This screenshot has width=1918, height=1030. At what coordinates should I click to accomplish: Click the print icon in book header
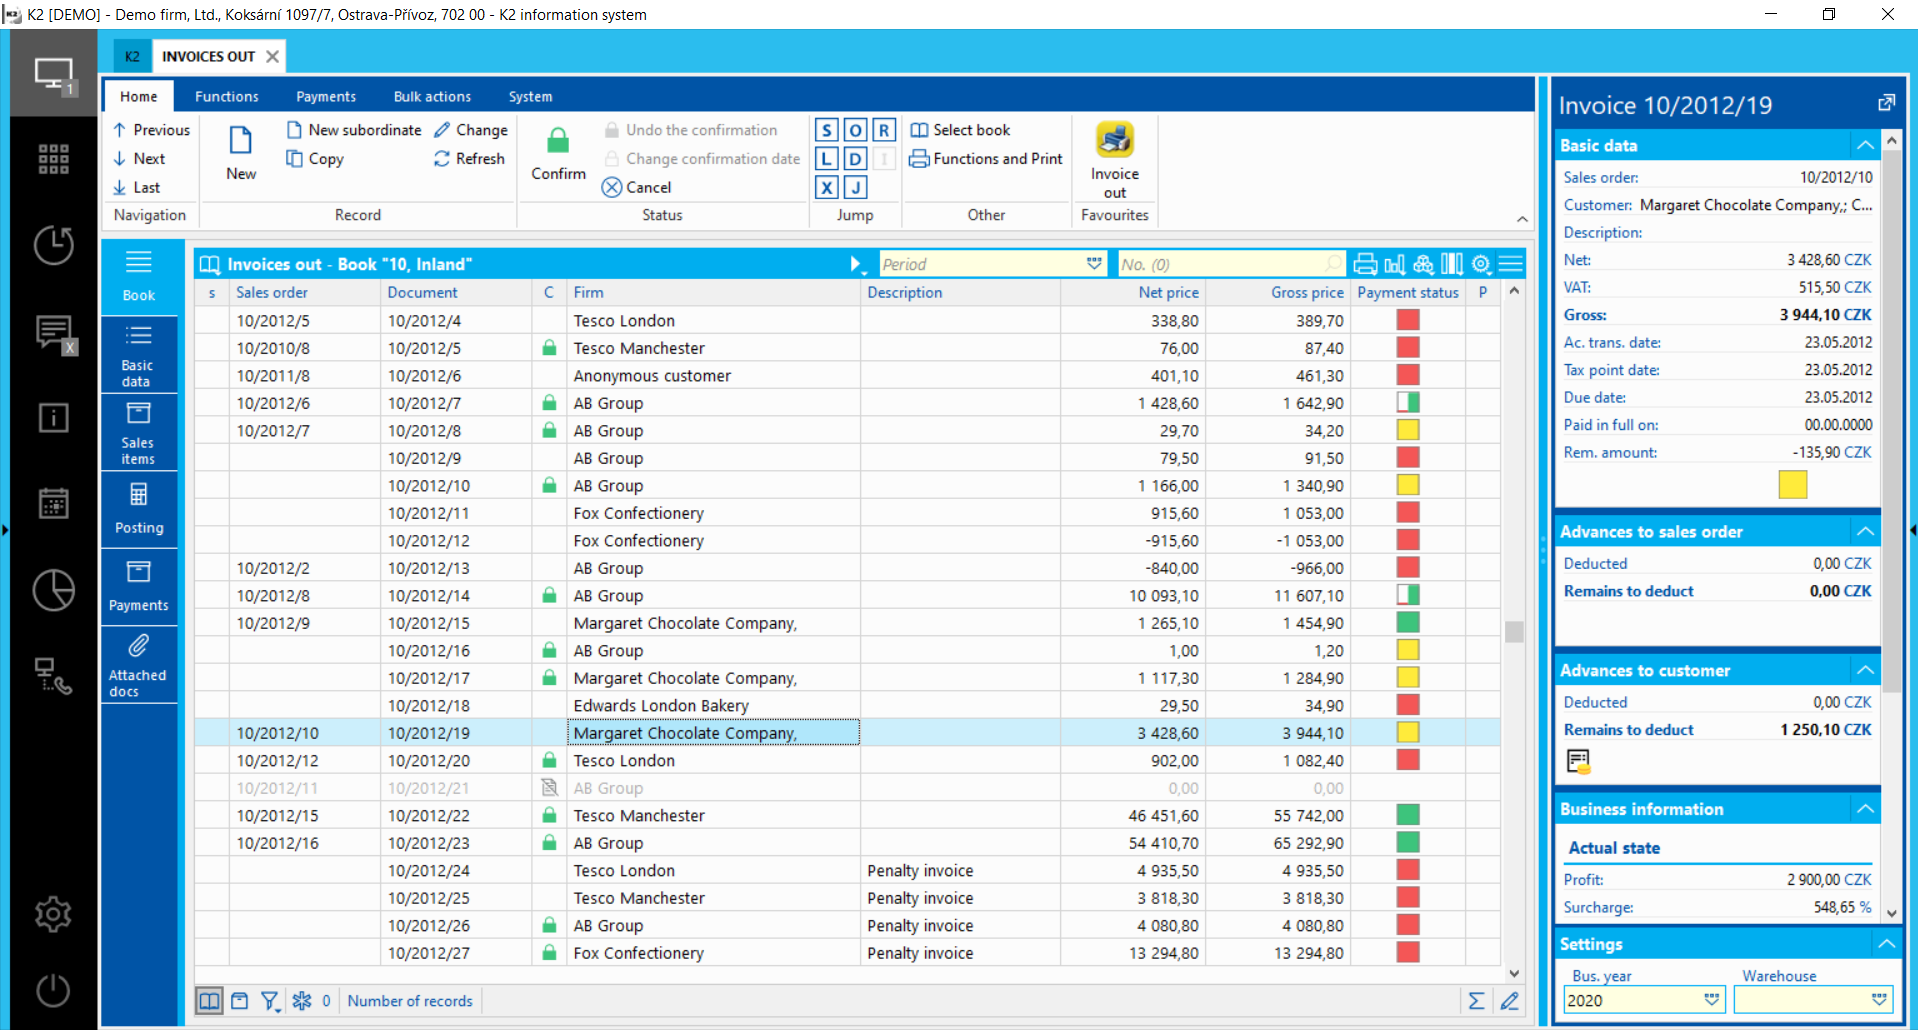pos(1365,264)
